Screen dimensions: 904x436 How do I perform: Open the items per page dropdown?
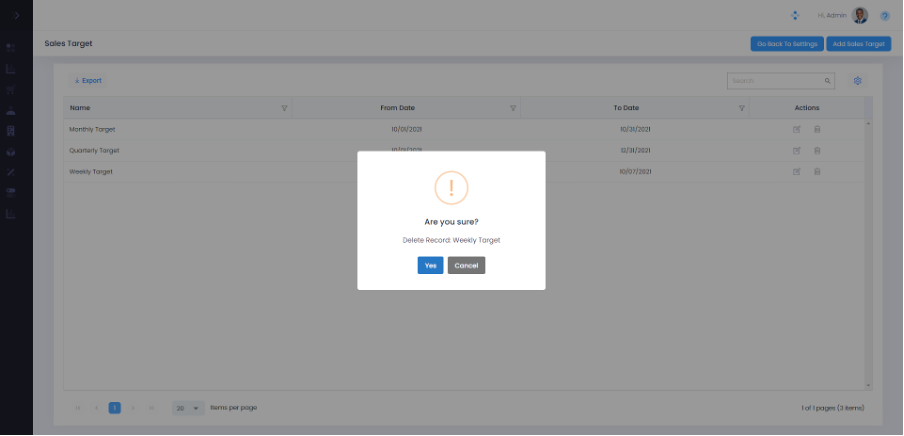[x=187, y=408]
